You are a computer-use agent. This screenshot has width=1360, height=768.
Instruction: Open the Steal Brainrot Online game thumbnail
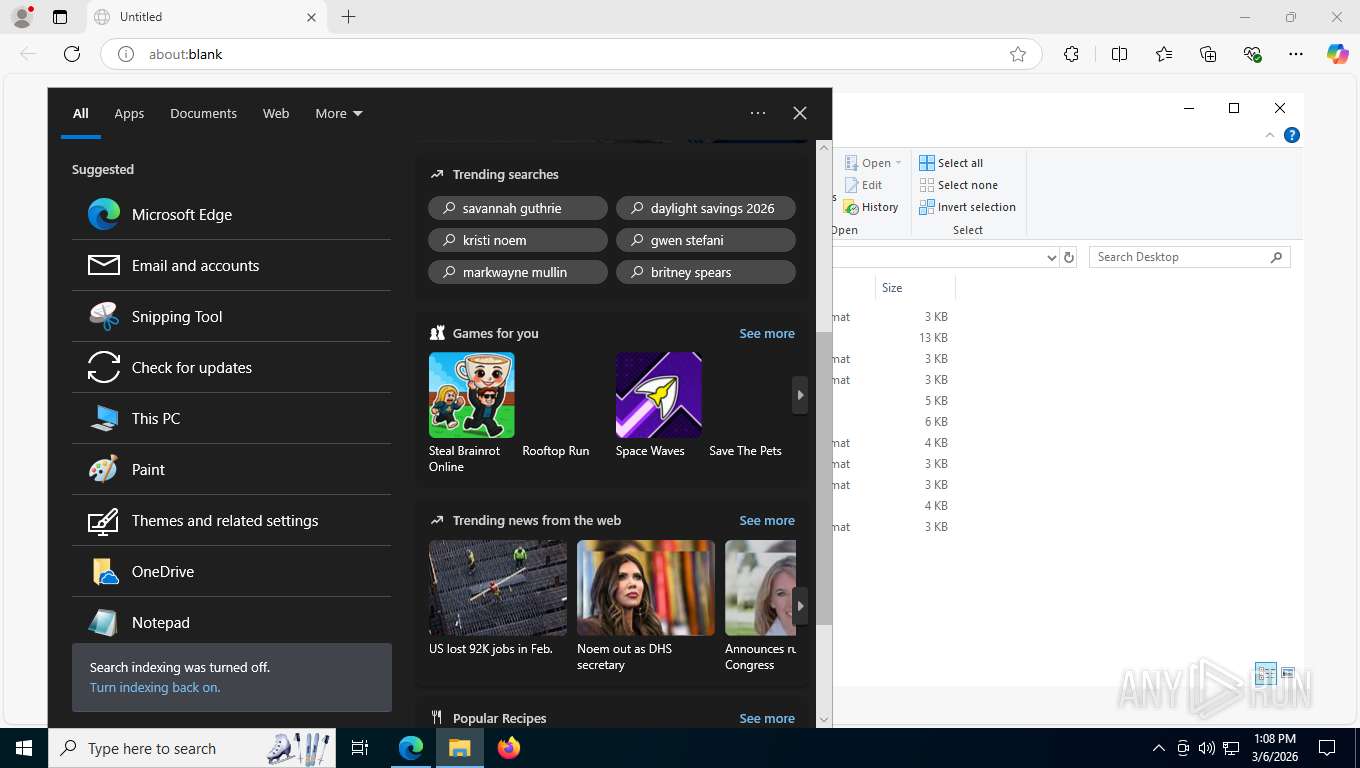tap(472, 395)
